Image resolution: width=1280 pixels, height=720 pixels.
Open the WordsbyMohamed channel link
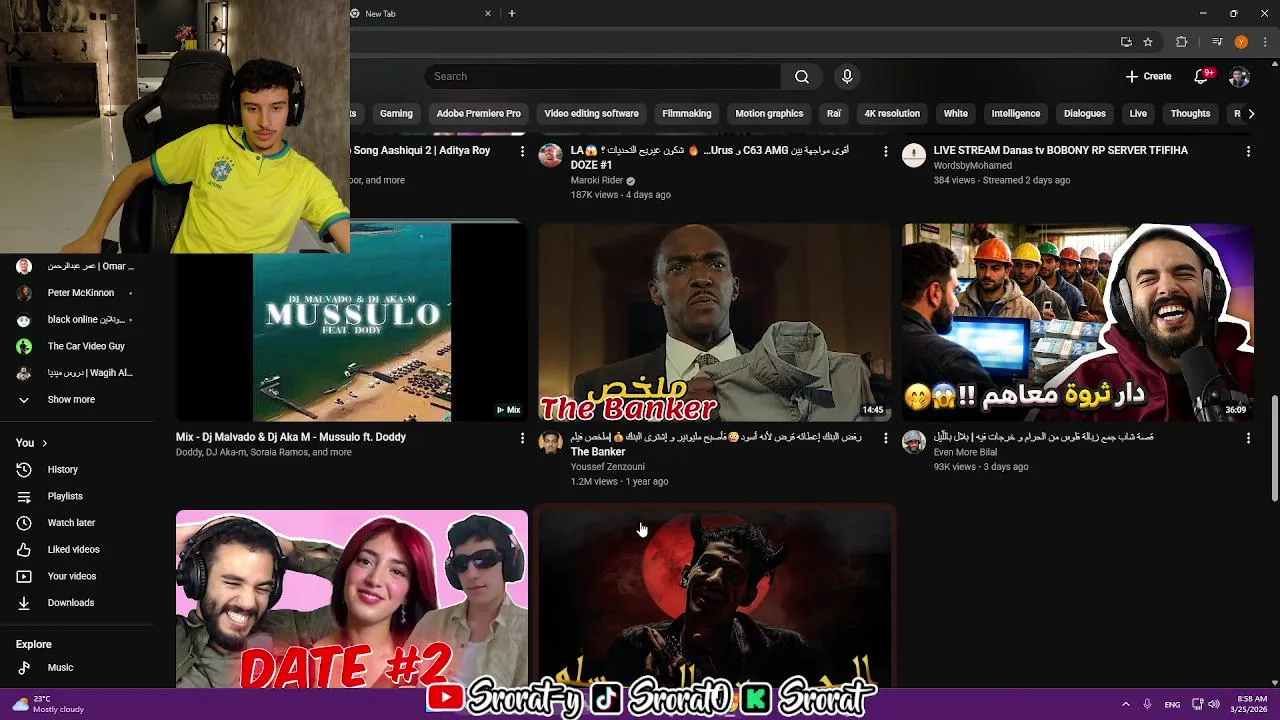(x=972, y=166)
